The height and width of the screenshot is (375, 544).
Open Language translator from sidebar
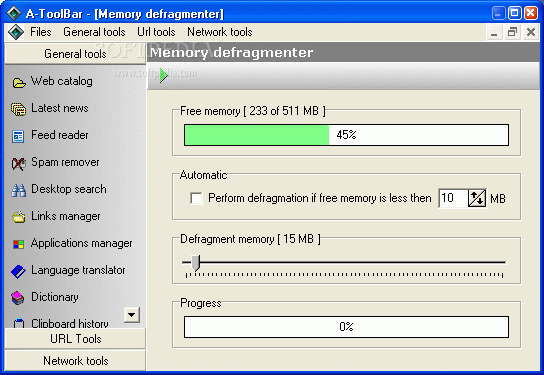(78, 270)
